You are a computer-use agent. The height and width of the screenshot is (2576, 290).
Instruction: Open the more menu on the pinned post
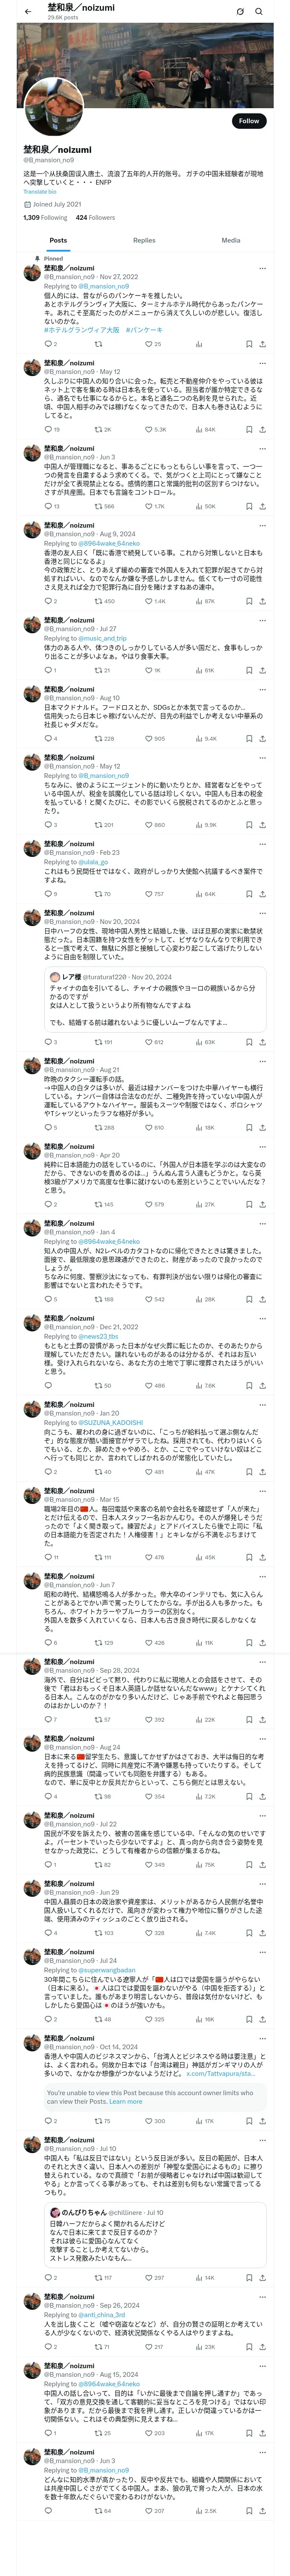pyautogui.click(x=262, y=268)
